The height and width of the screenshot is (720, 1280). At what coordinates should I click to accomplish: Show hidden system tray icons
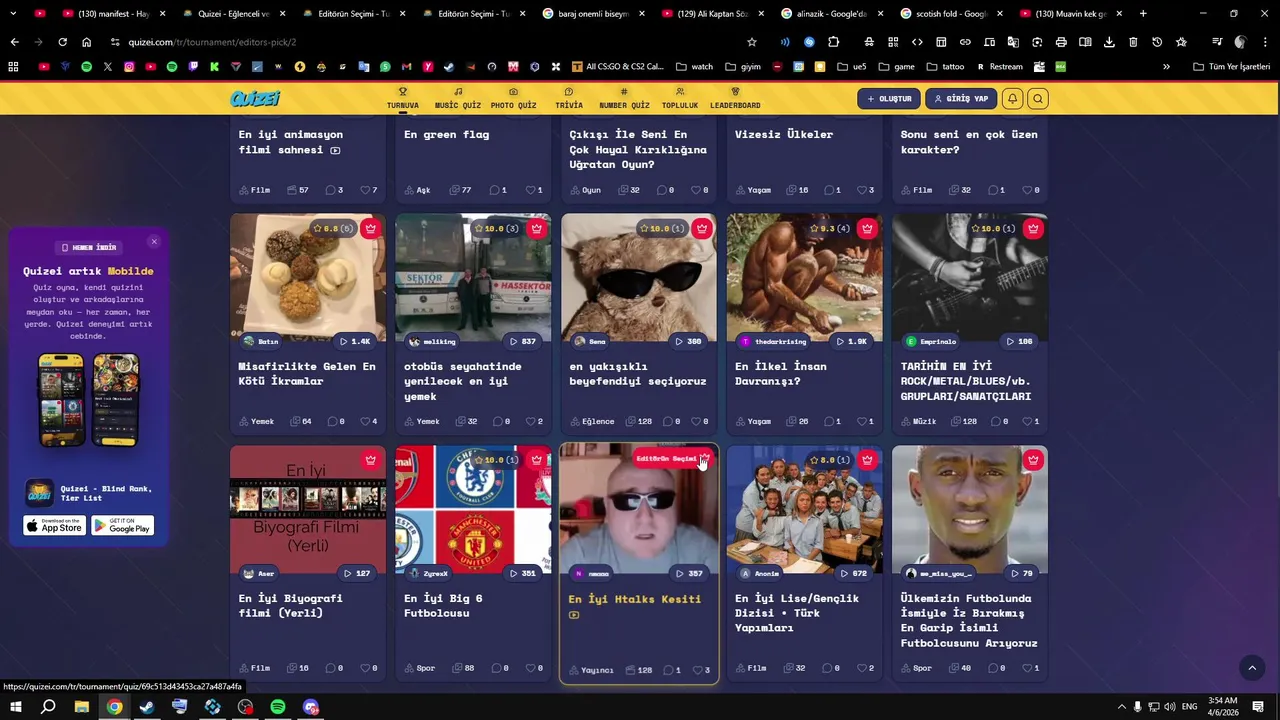[x=1121, y=707]
